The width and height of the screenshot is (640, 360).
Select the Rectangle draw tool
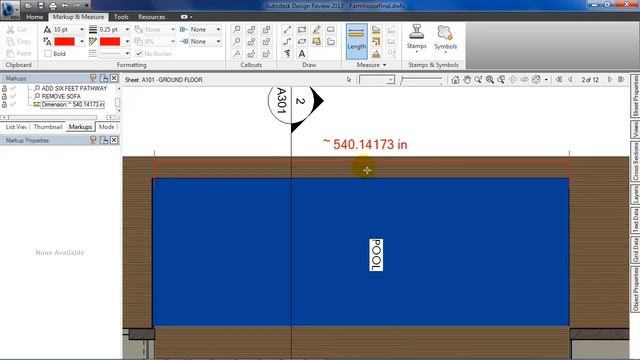(302, 29)
